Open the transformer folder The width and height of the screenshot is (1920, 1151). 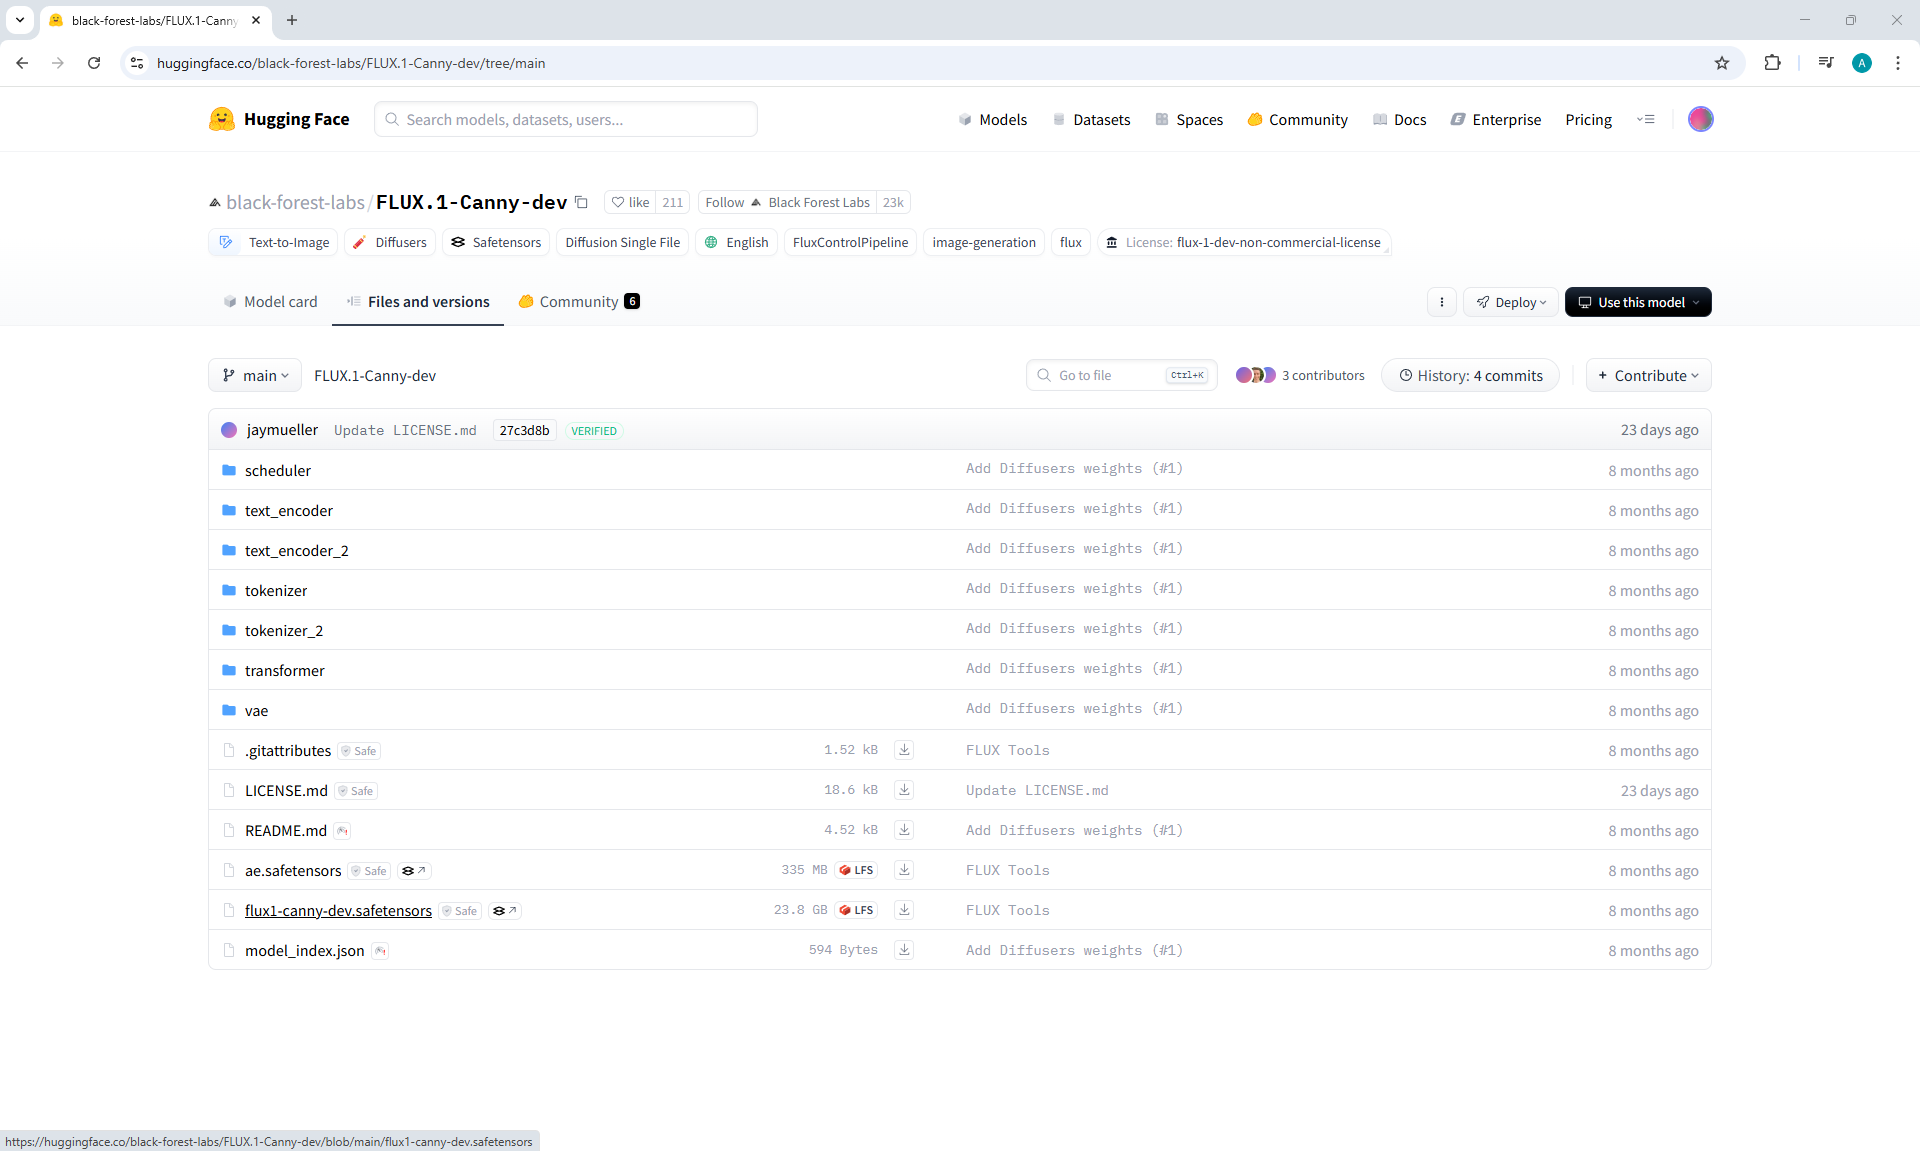coord(284,671)
